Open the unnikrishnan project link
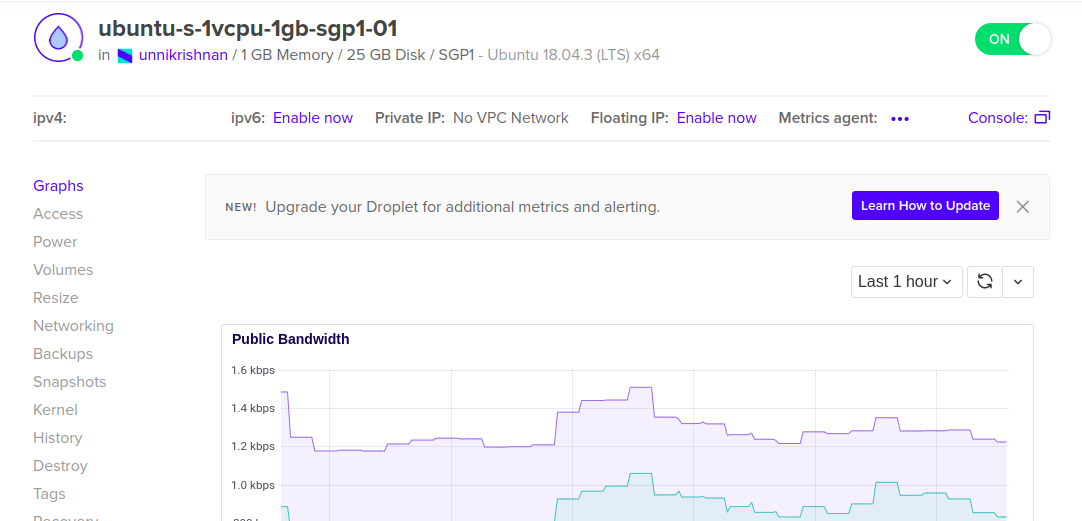Screen dimensions: 1082x521 coord(183,55)
